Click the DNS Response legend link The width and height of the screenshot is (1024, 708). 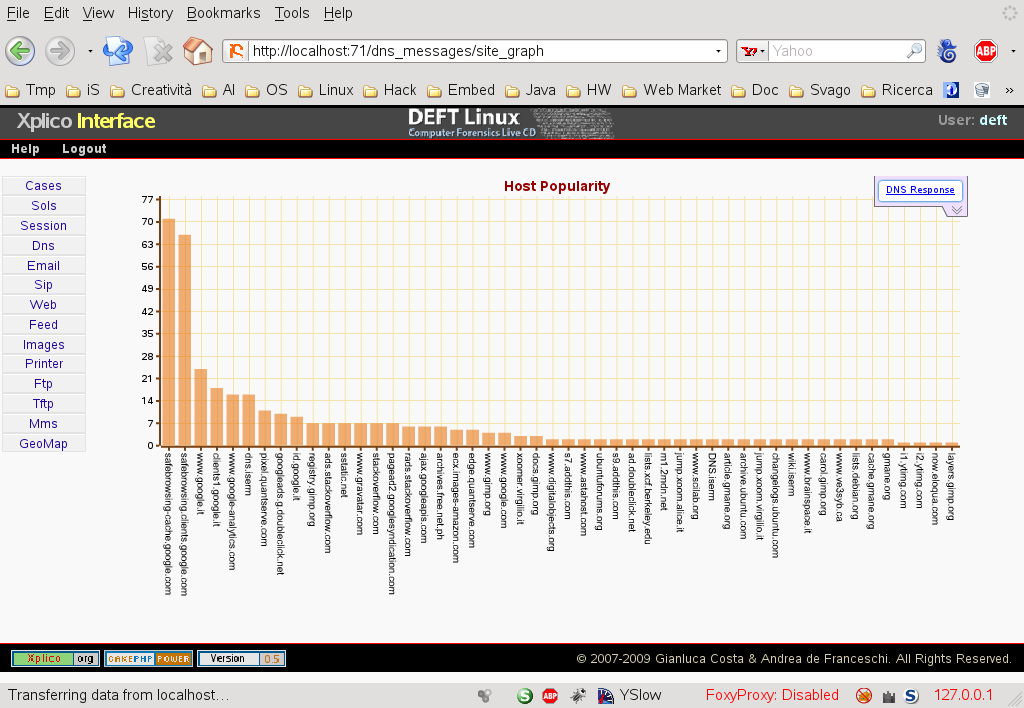[x=920, y=190]
